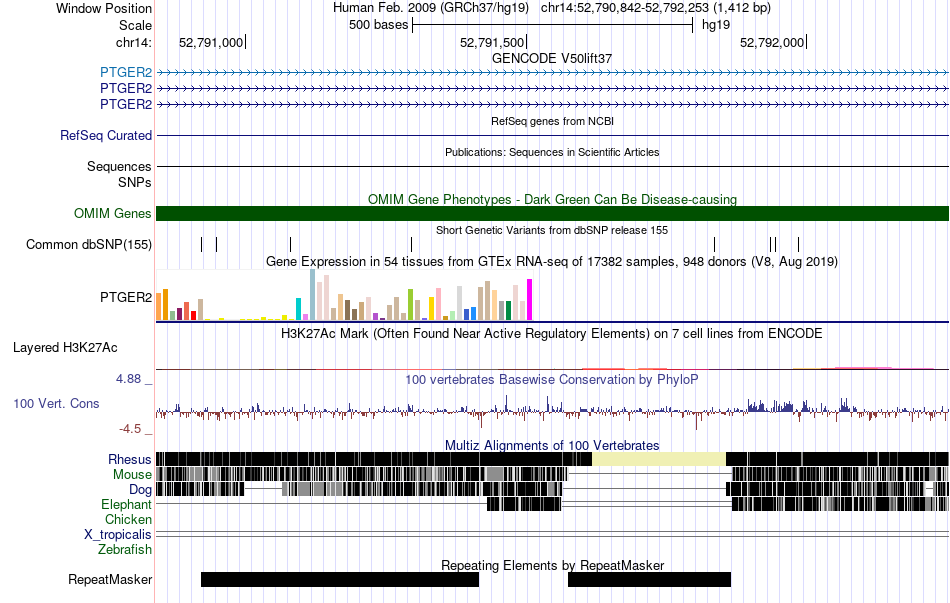Click the 52,791,000 ruler coordinate

pos(211,42)
